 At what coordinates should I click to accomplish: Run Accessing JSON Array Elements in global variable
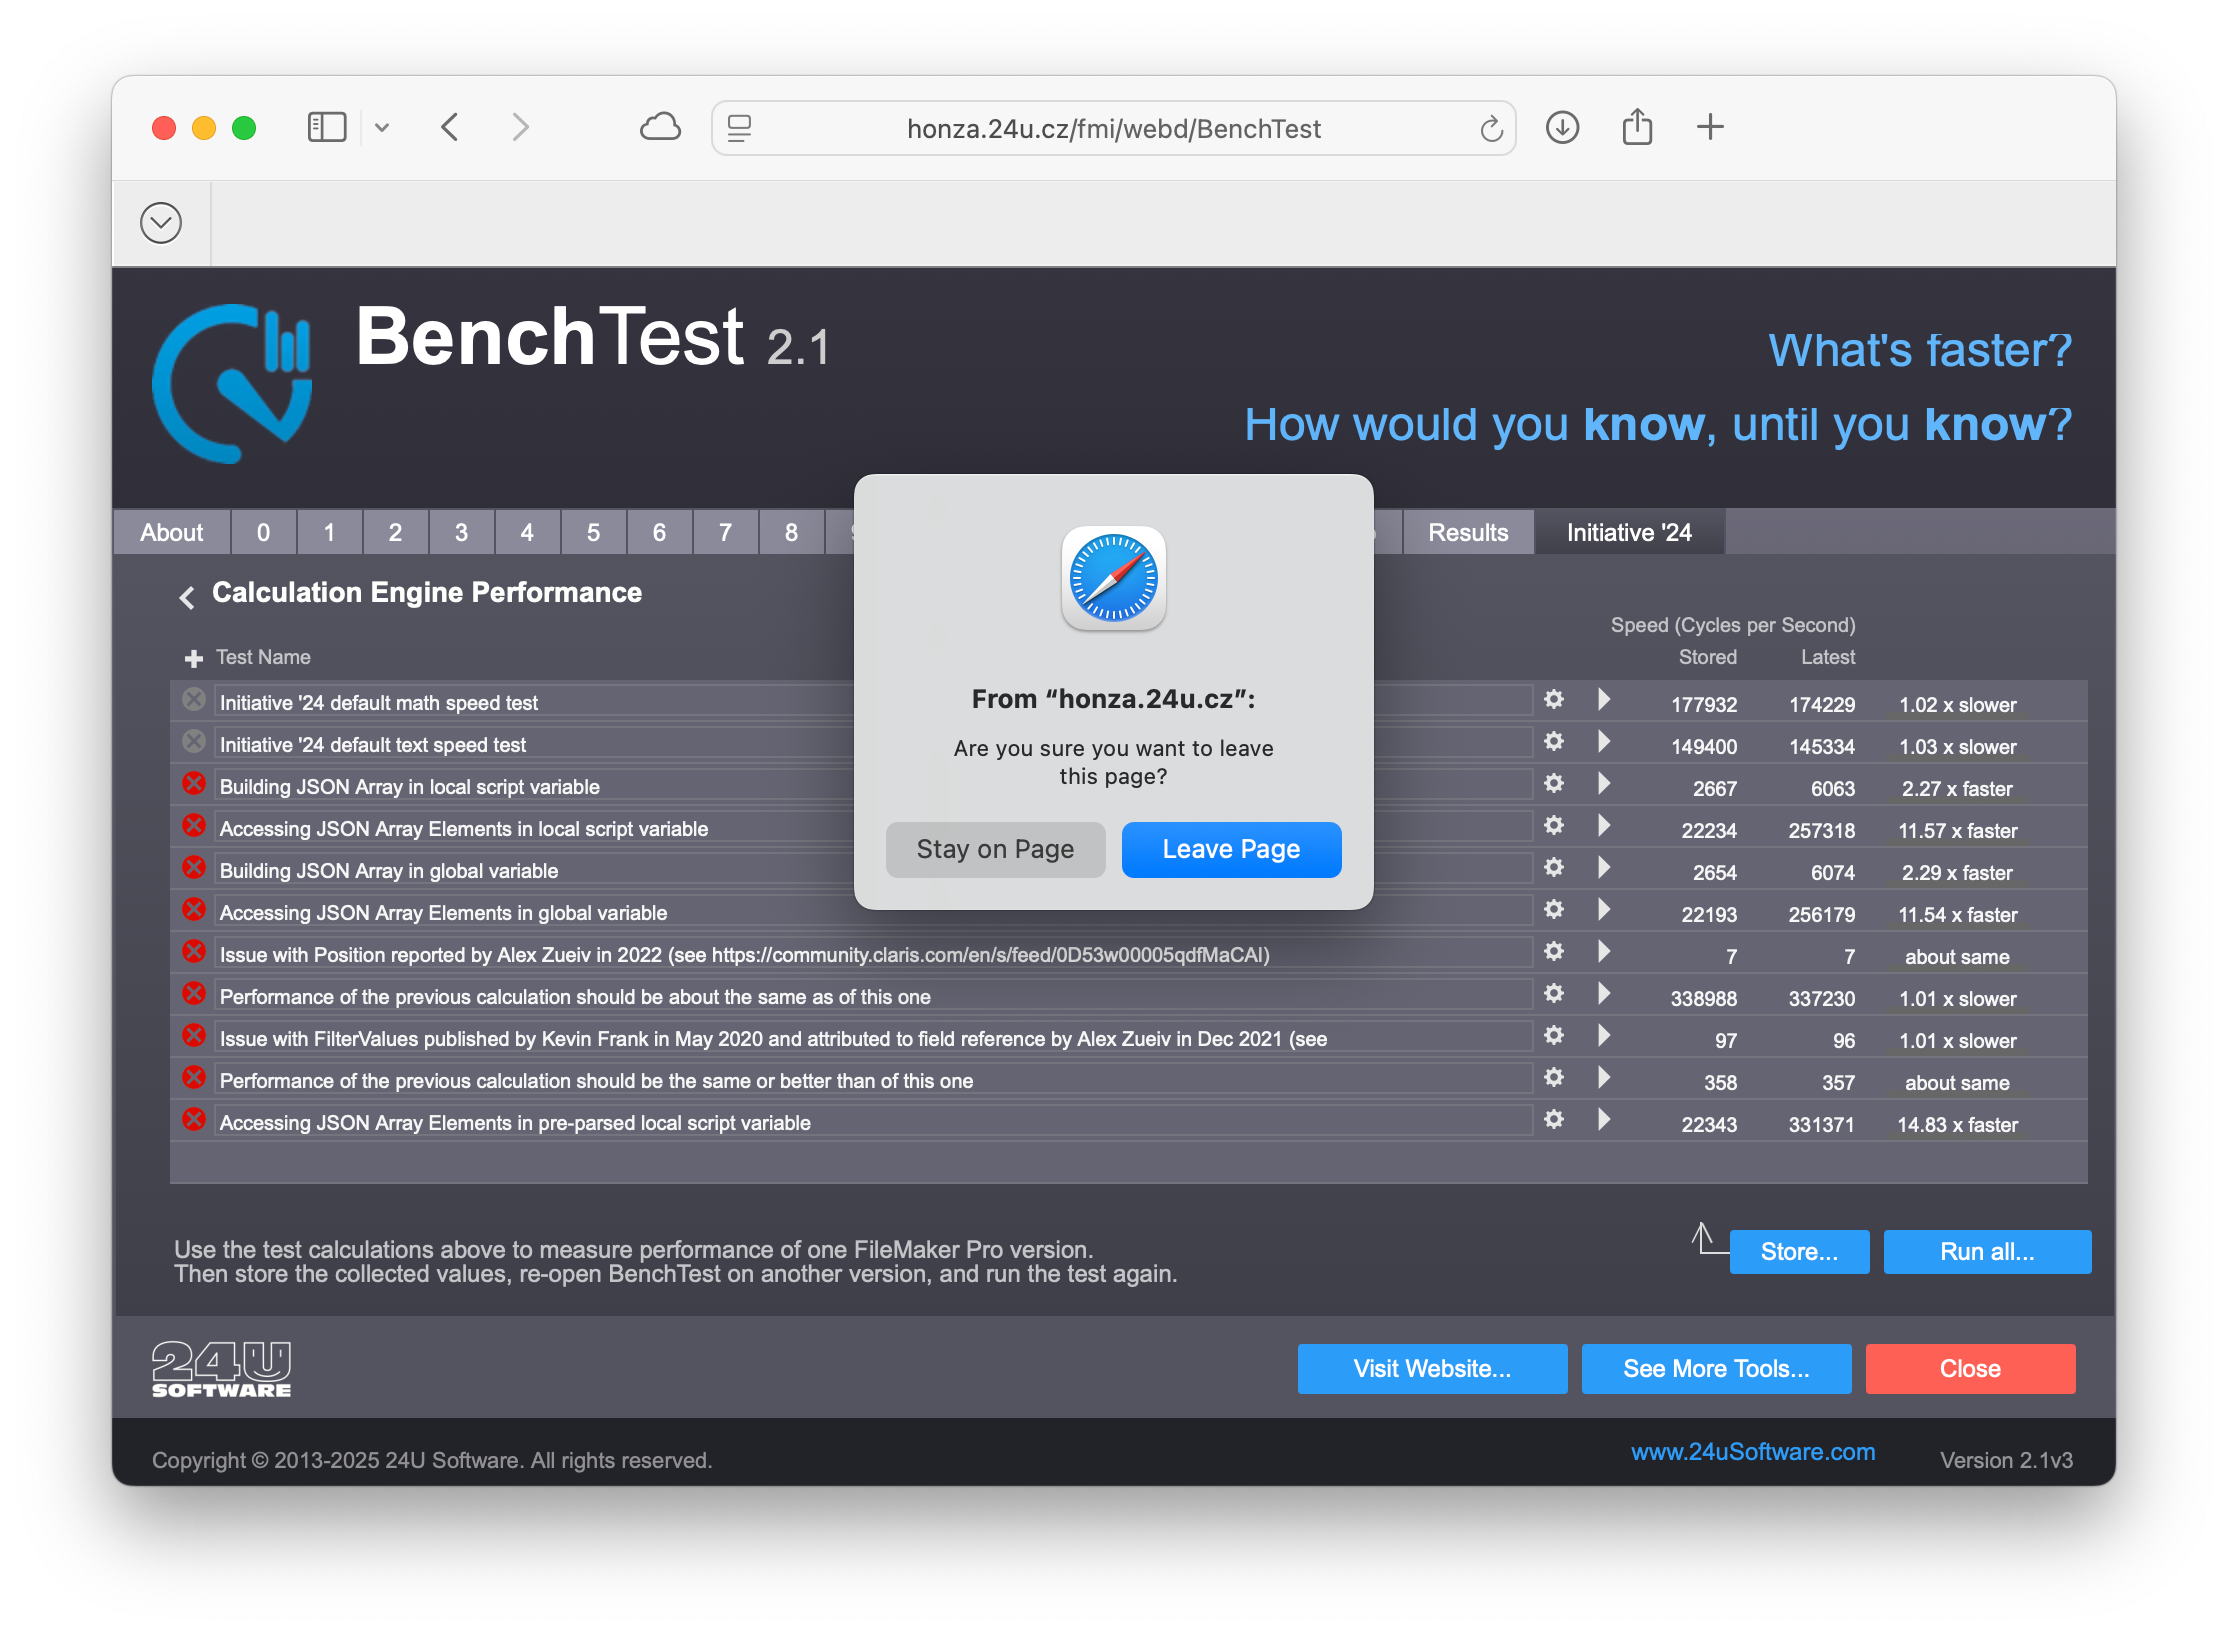click(1604, 909)
